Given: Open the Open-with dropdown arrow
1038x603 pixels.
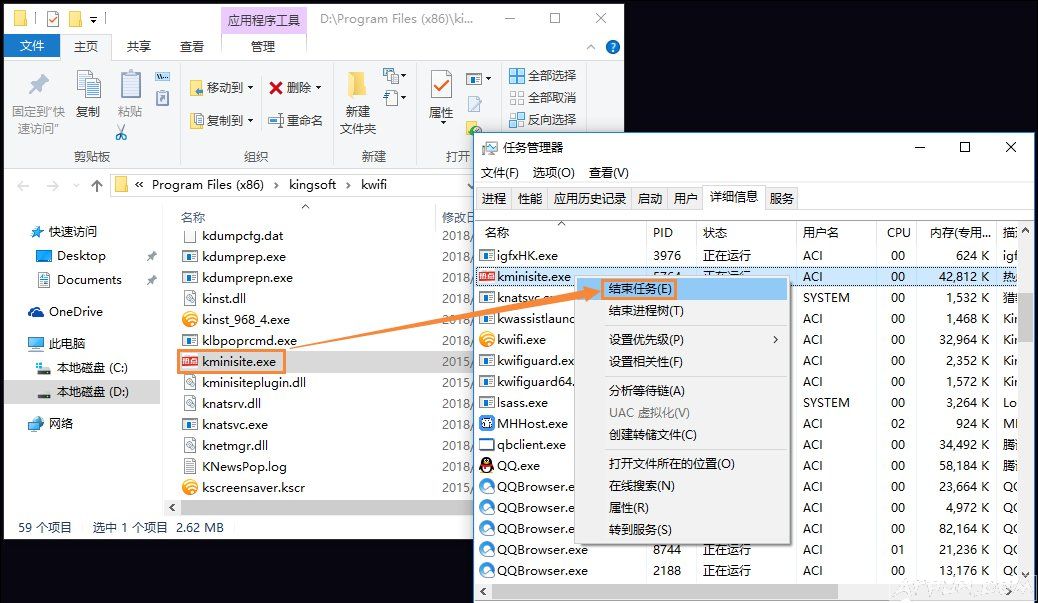Looking at the screenshot, I should tap(489, 79).
